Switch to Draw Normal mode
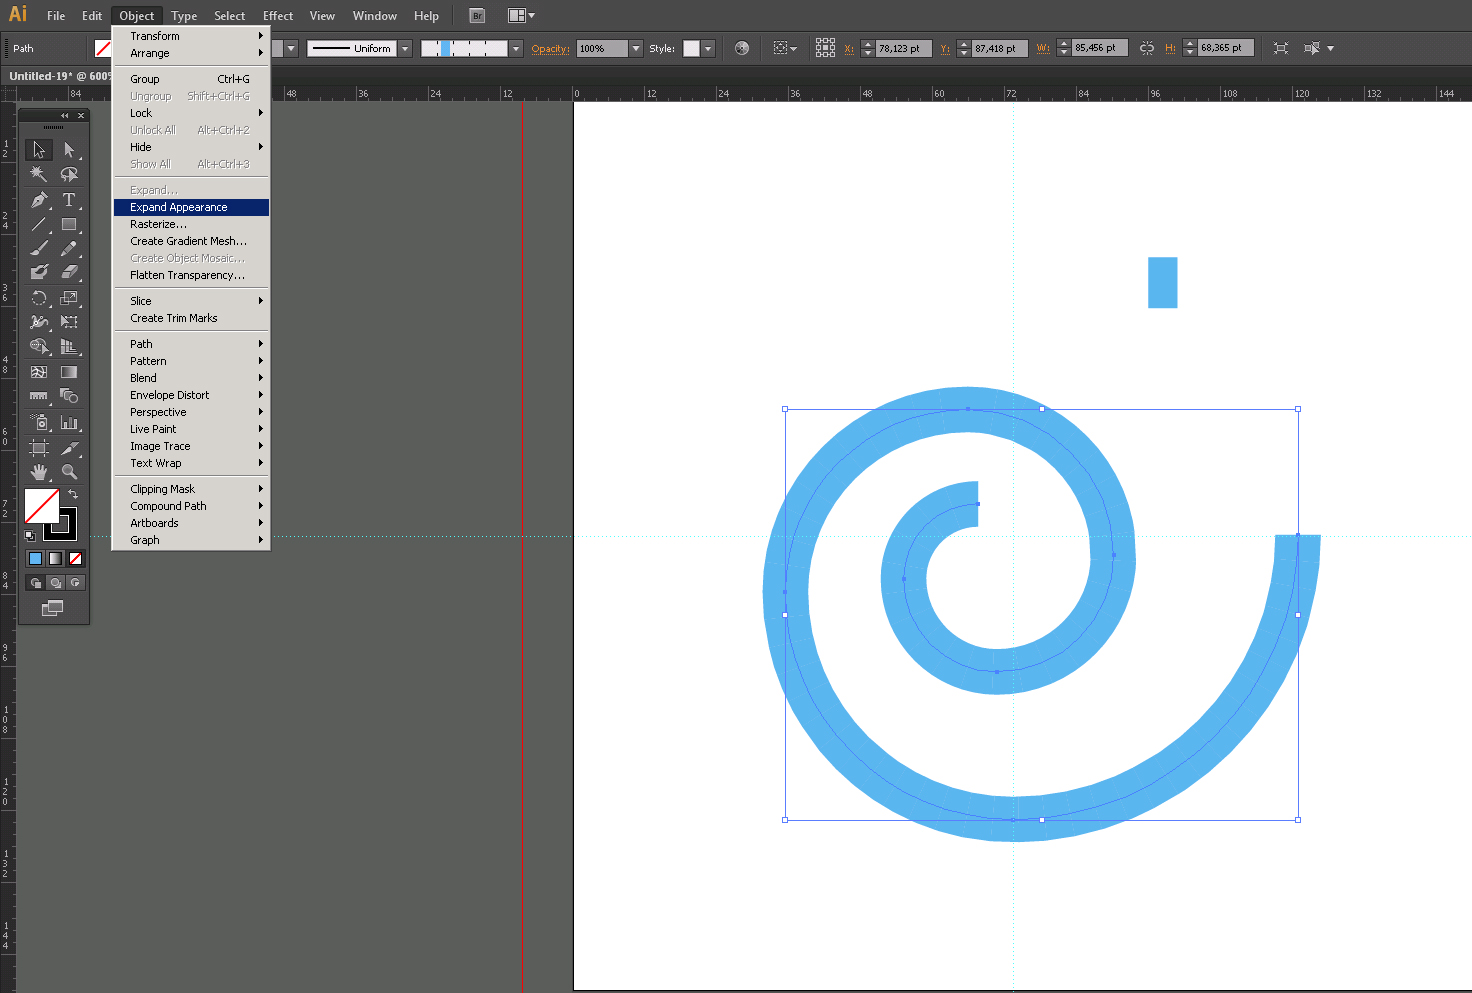Viewport: 1472px width, 993px height. [36, 583]
